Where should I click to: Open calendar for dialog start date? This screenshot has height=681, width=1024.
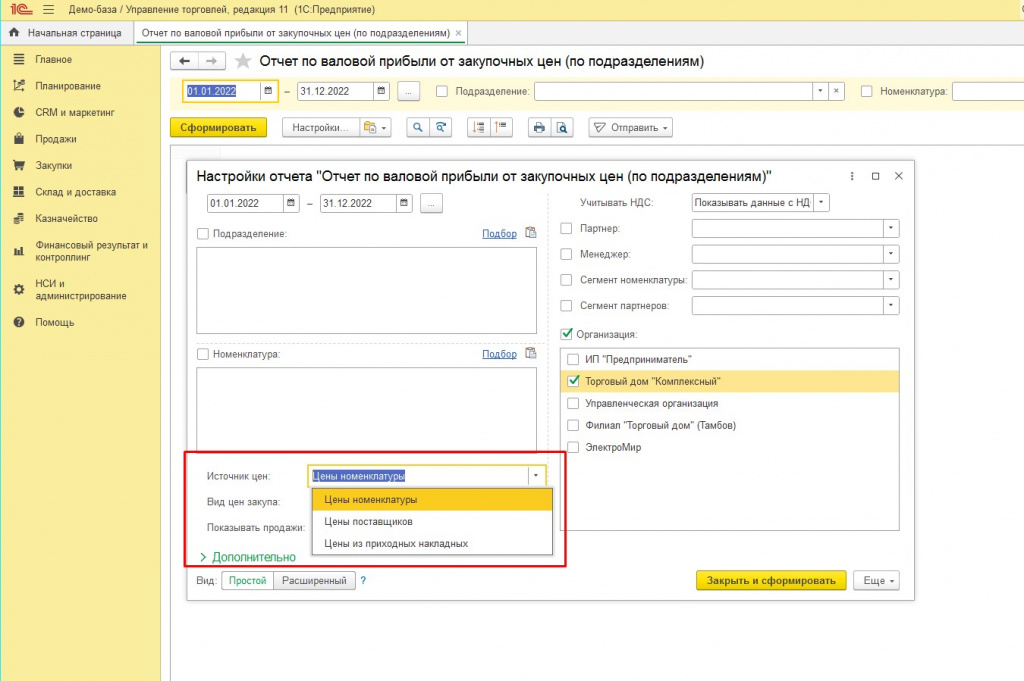coord(291,203)
